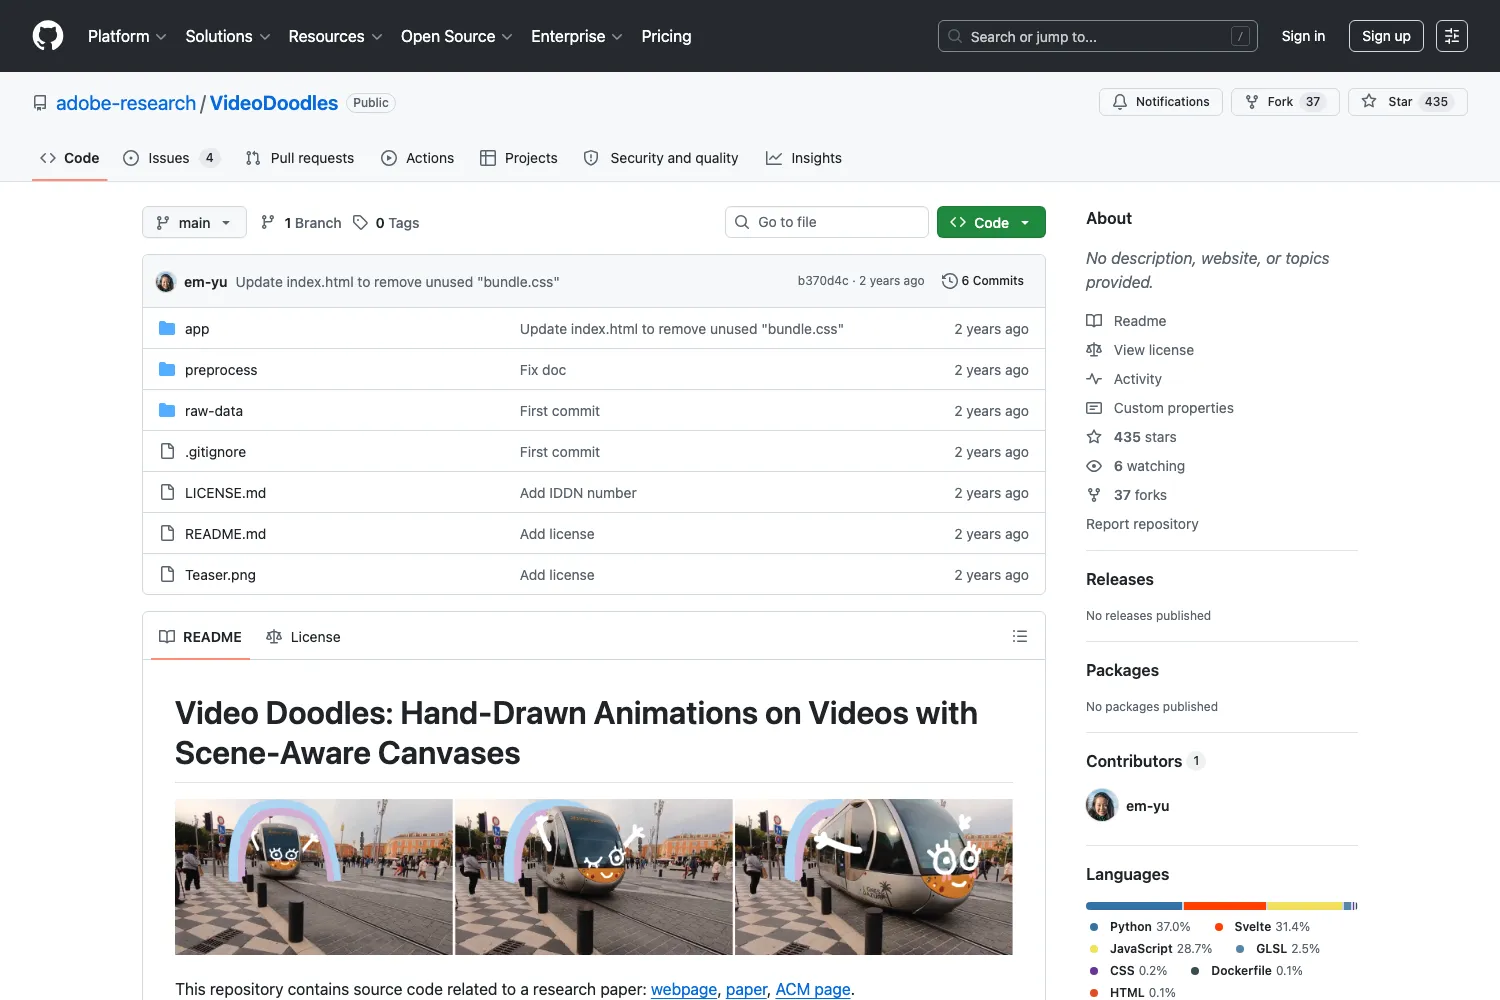Expand the Open Source menu
The width and height of the screenshot is (1500, 1000).
coord(457,36)
